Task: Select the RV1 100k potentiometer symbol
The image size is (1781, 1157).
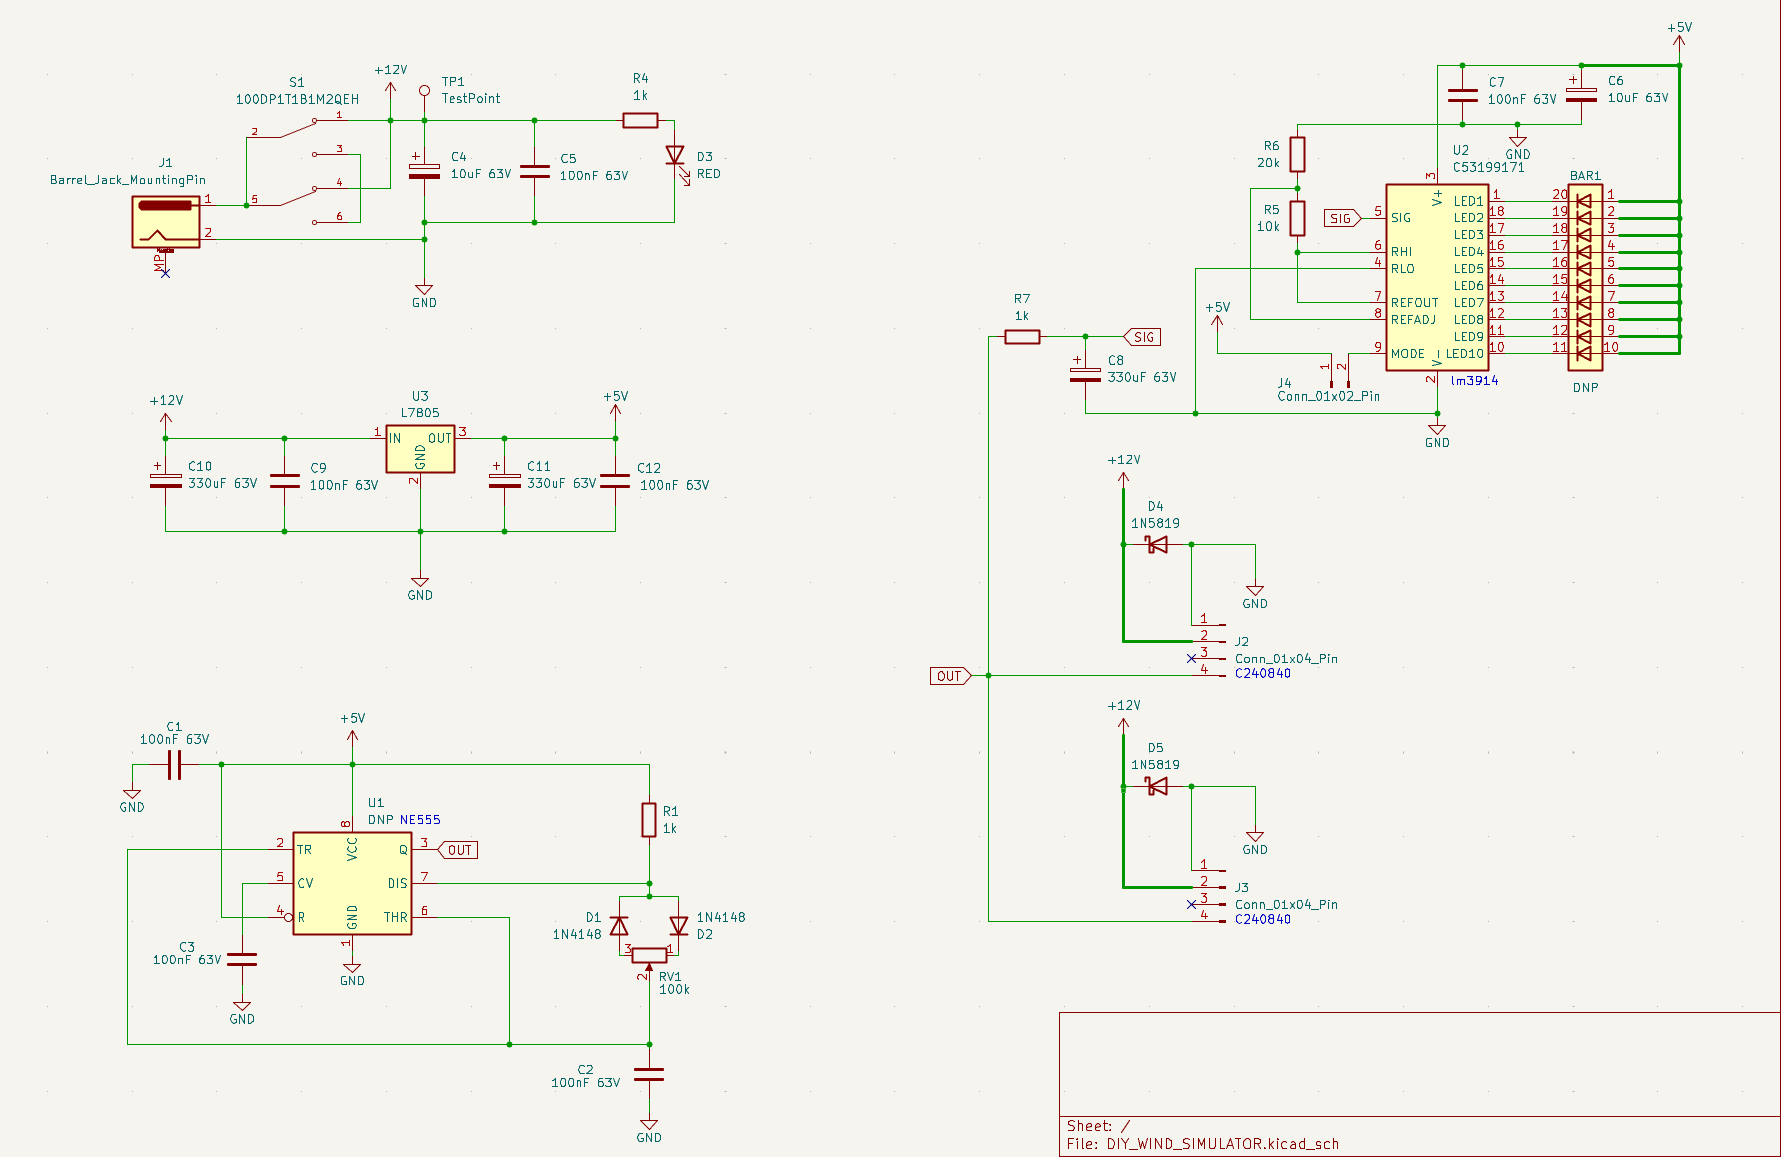Action: point(649,955)
